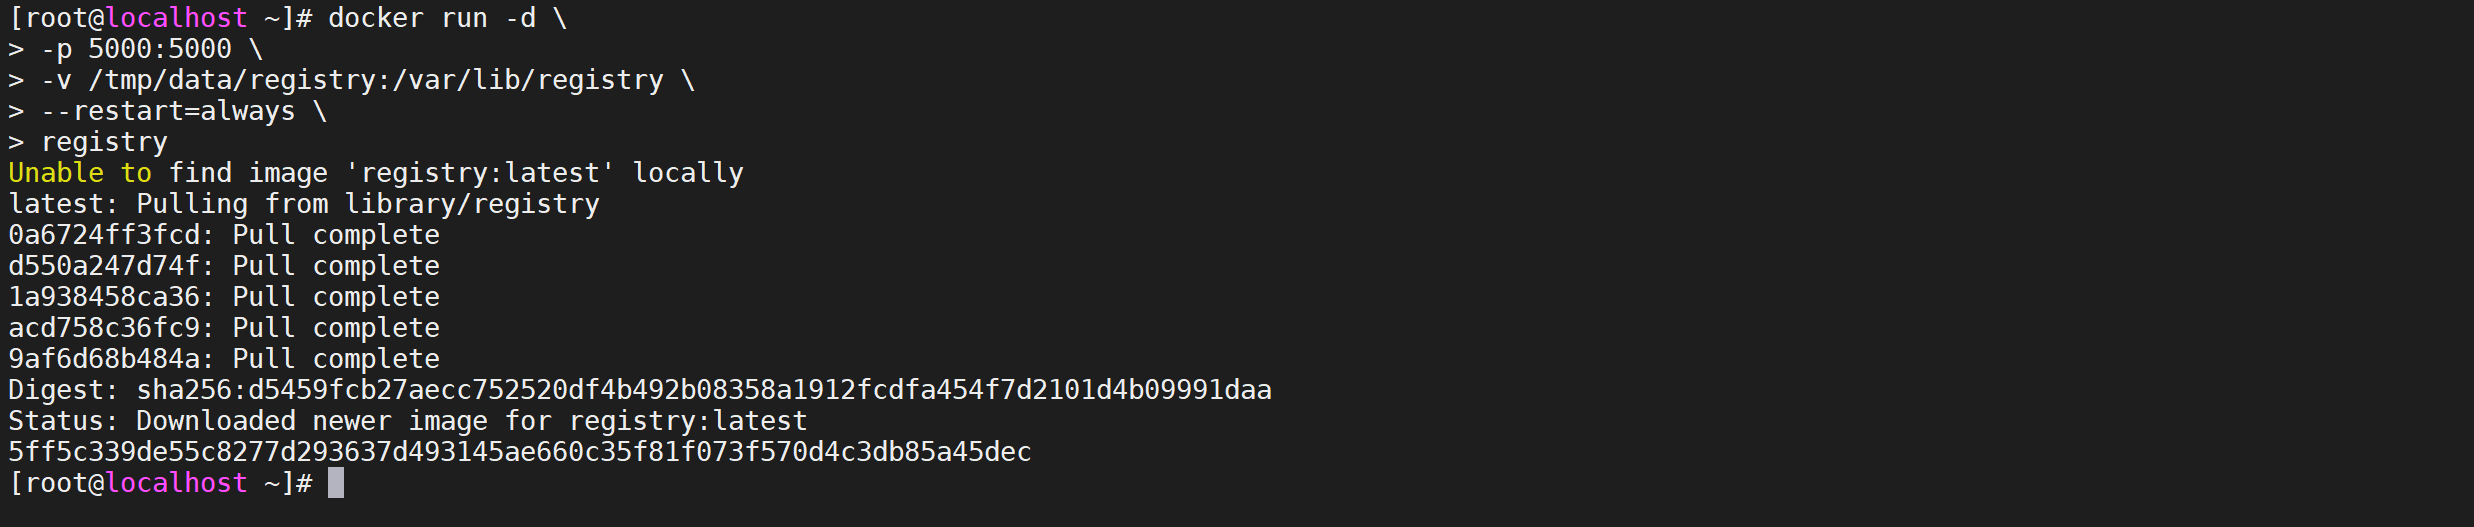Click the yellow 'Unable to' warning text
Screen dimensions: 2474x527
(80, 173)
